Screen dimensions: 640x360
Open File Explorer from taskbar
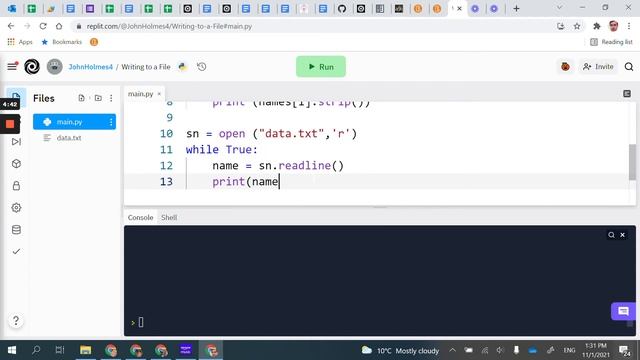pos(85,350)
